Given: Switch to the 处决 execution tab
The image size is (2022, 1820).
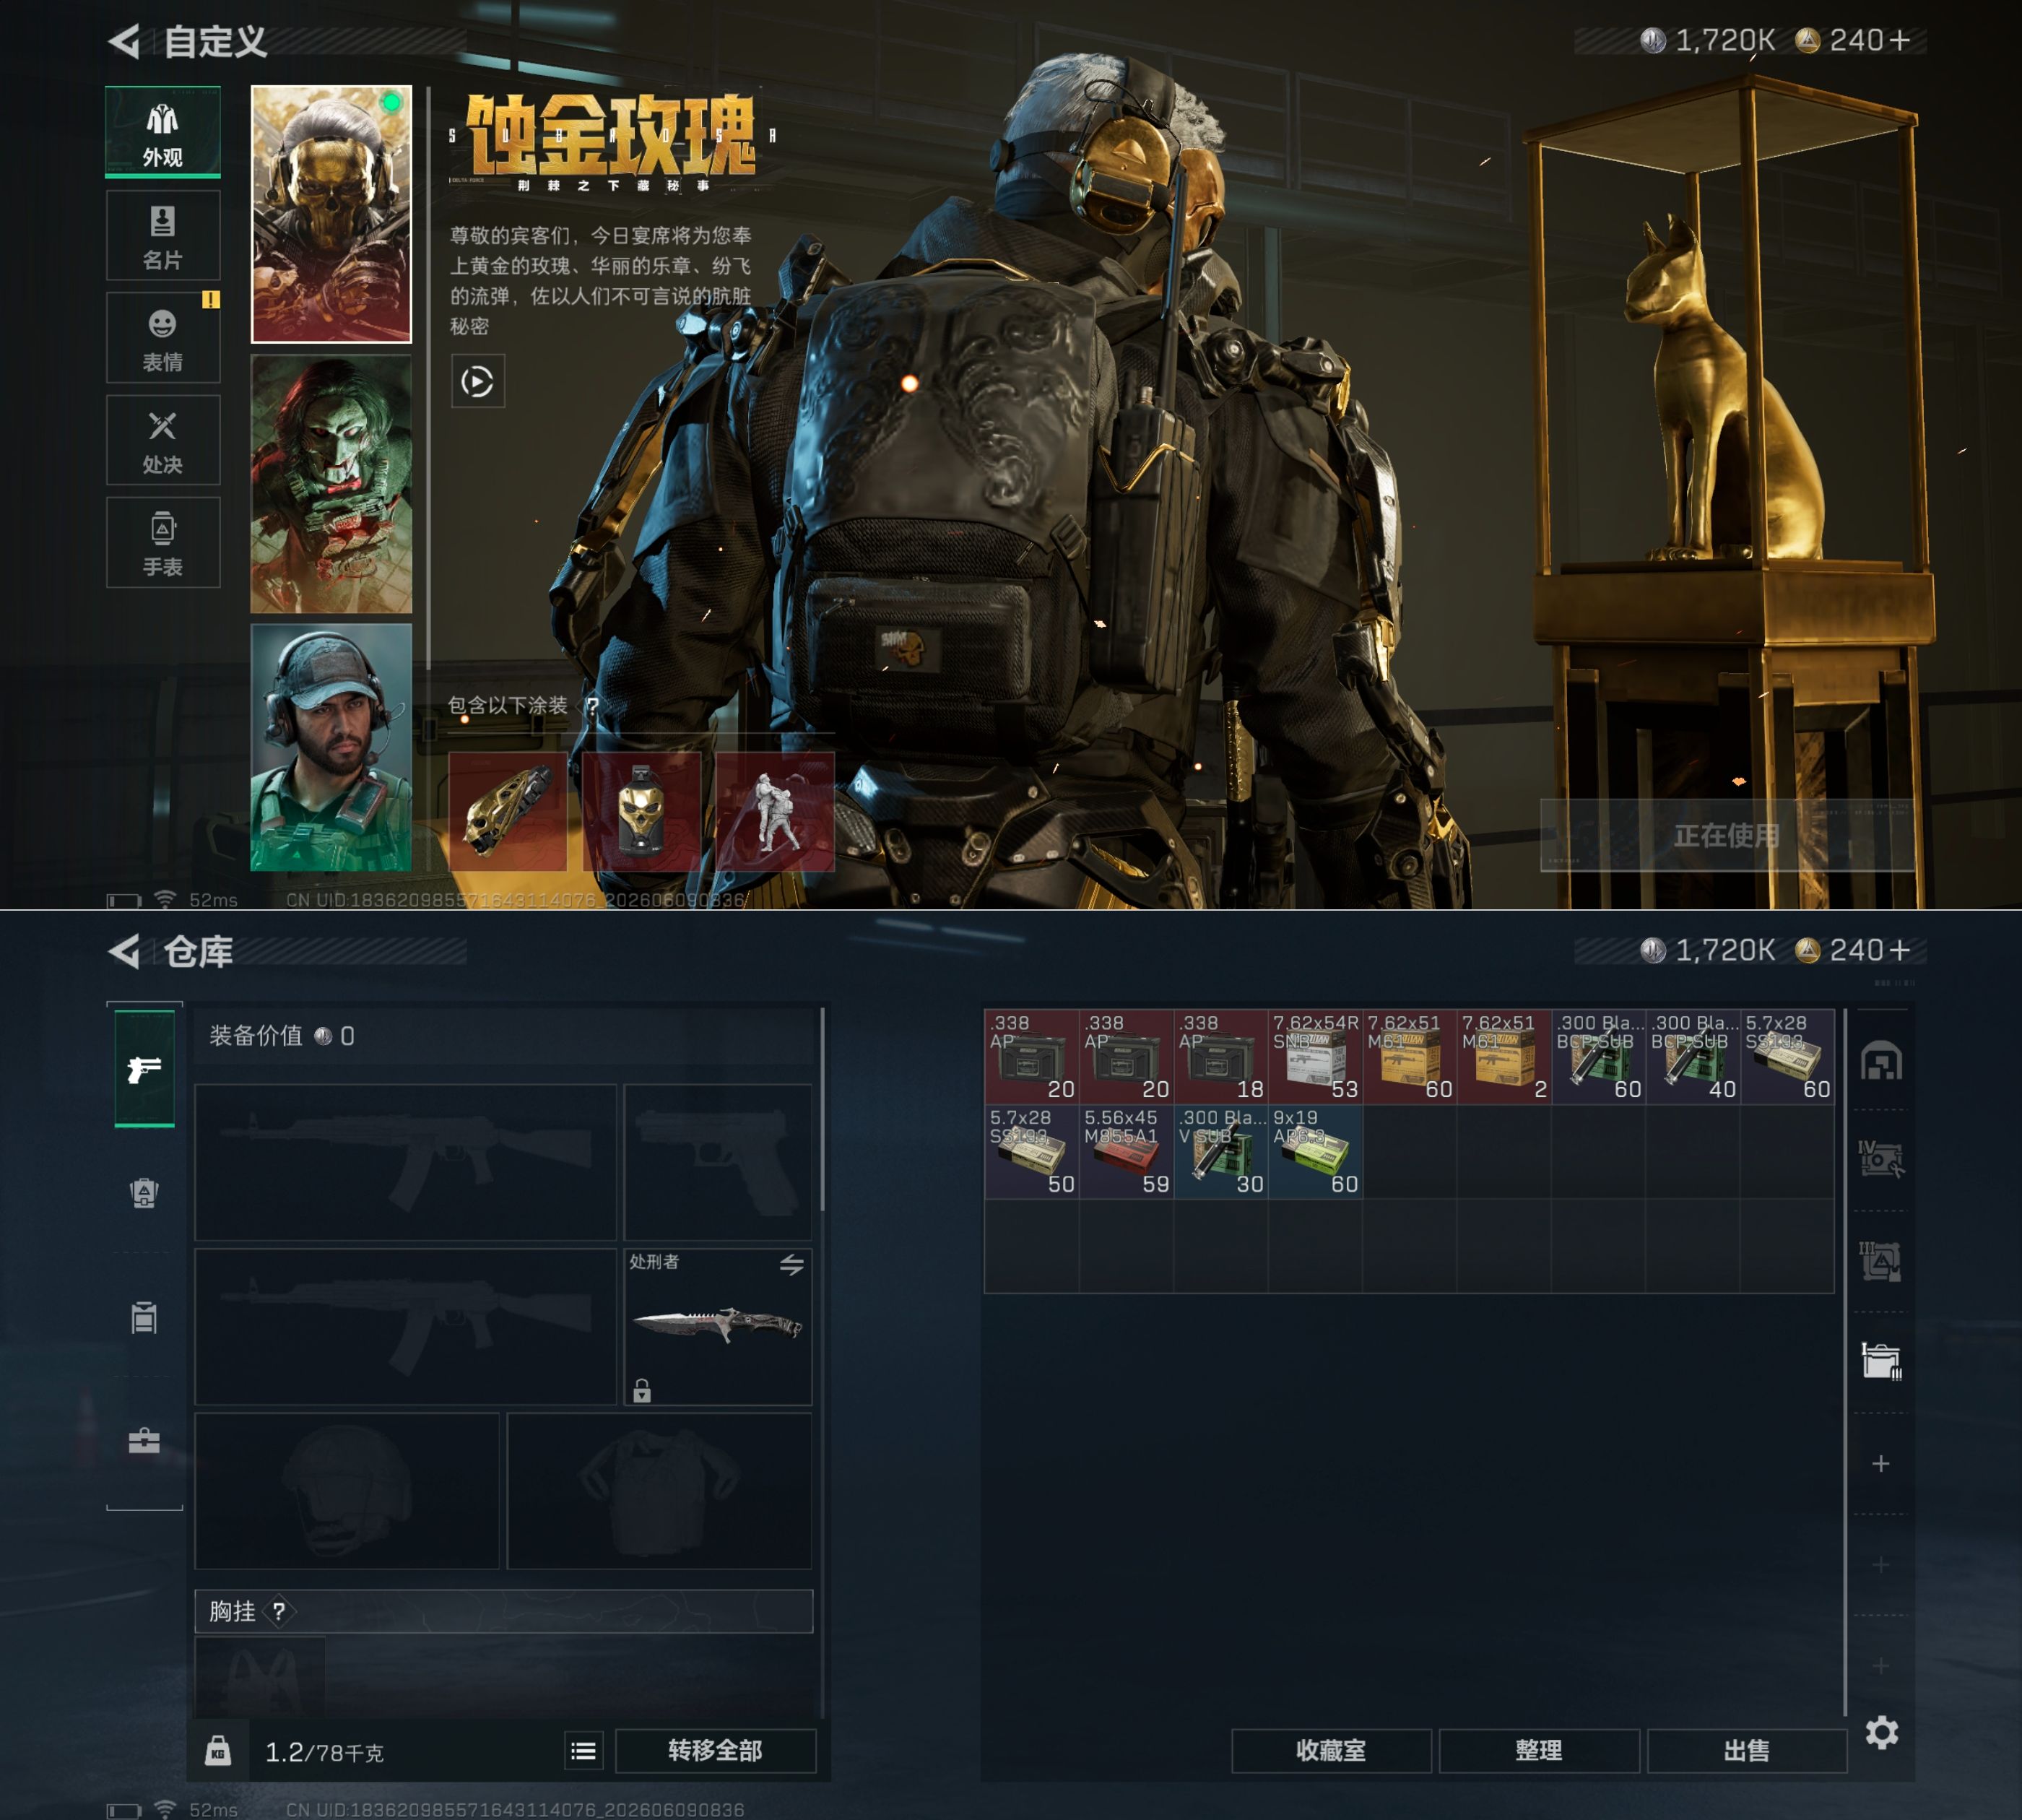Looking at the screenshot, I should click(163, 440).
